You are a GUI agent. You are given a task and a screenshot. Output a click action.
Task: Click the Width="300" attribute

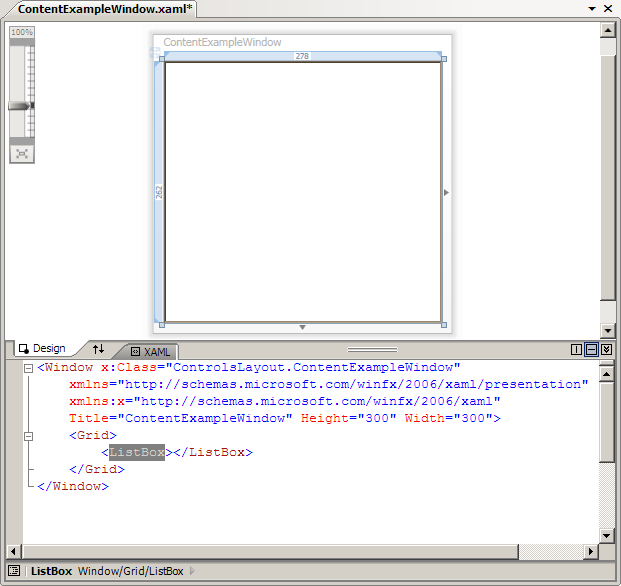pyautogui.click(x=449, y=418)
